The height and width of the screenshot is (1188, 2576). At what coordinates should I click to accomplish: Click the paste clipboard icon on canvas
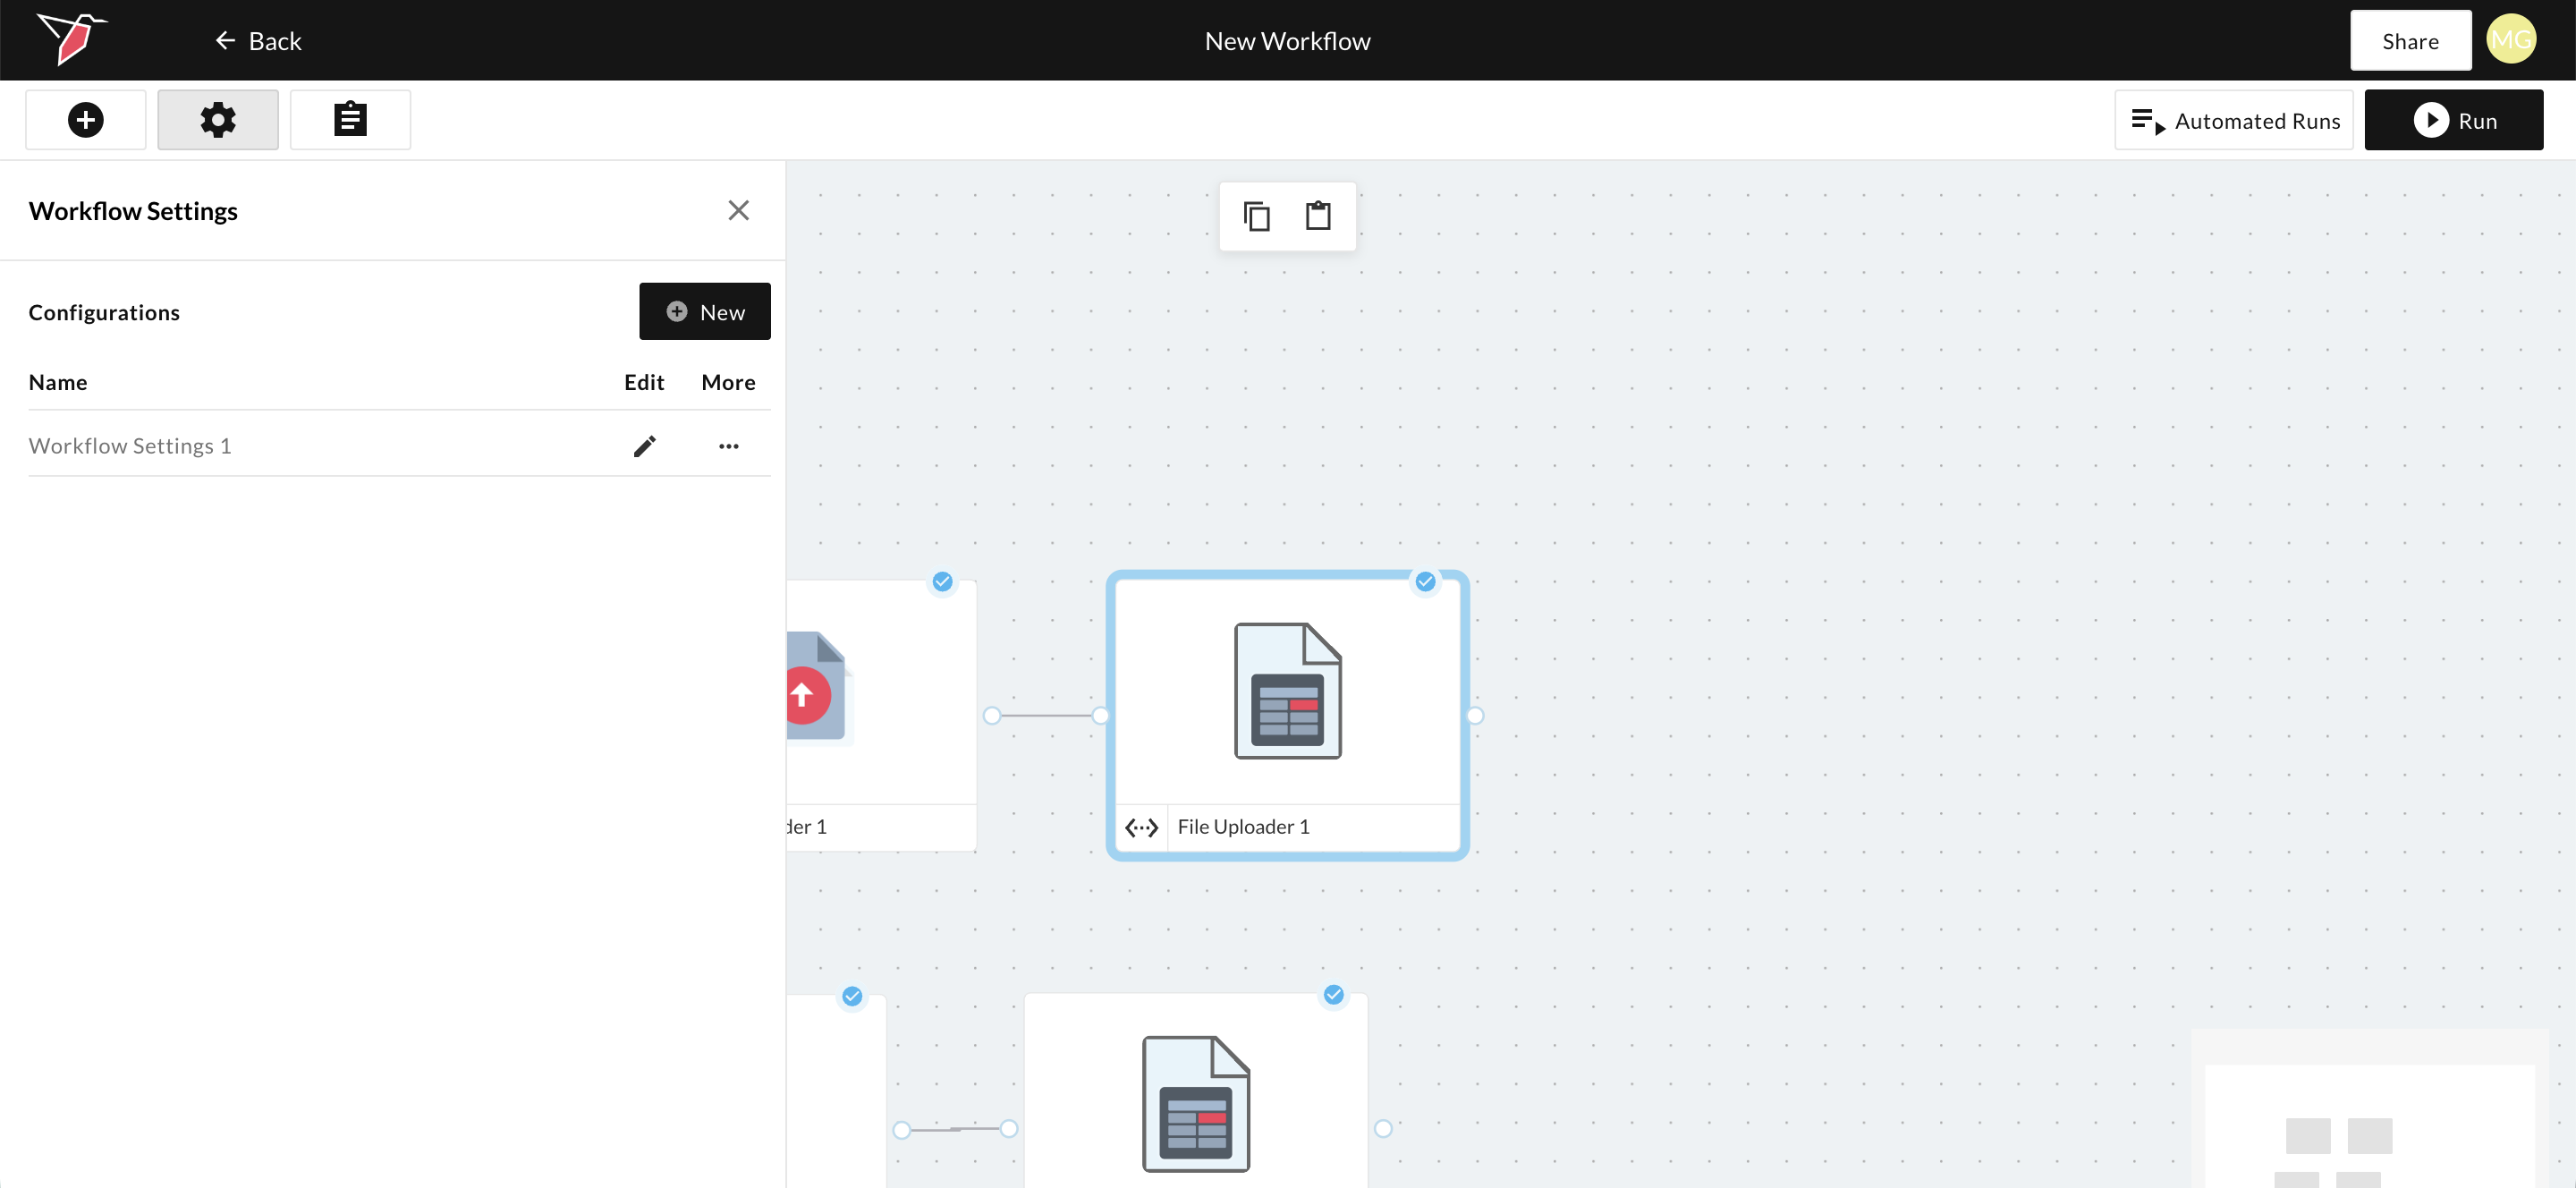[x=1318, y=216]
